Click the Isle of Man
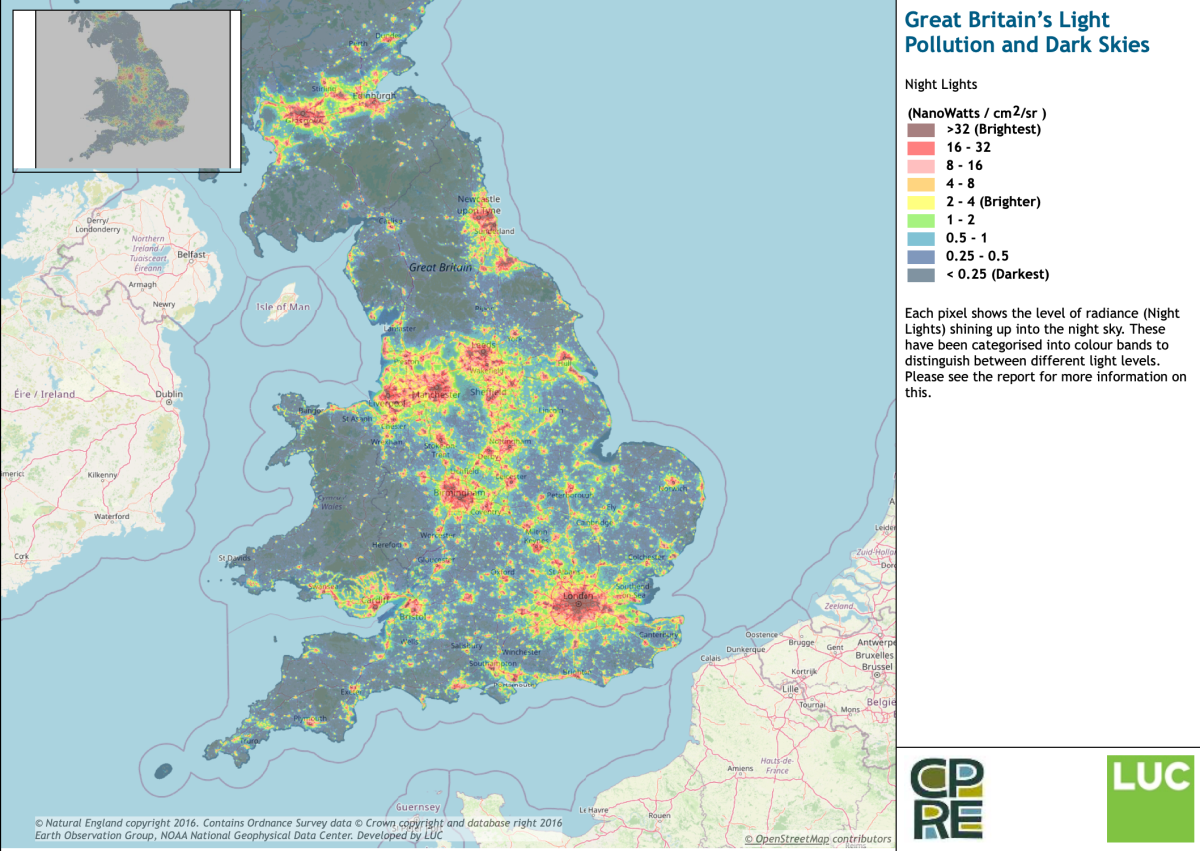This screenshot has width=1200, height=851. pos(285,302)
